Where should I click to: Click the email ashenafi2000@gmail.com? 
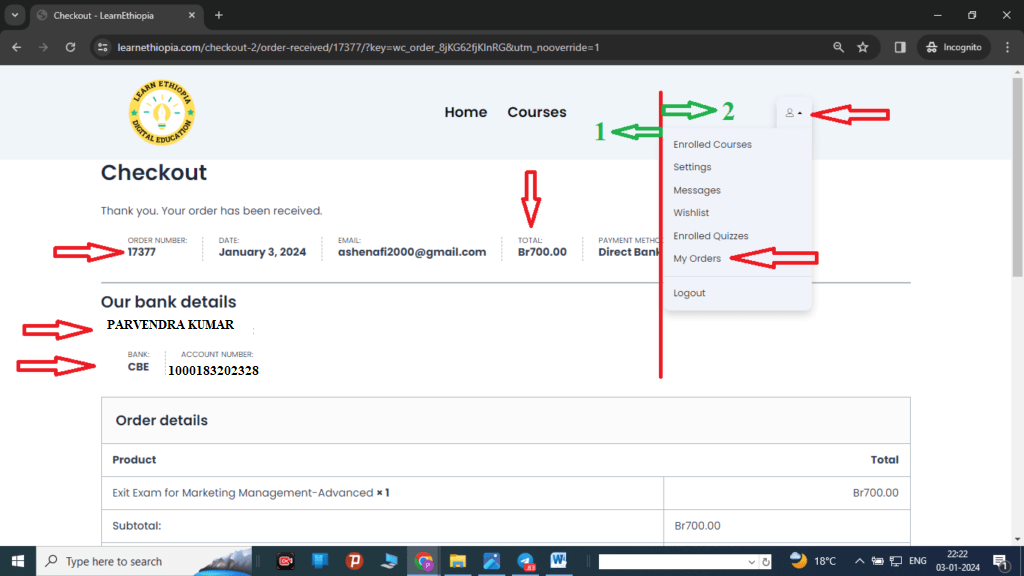(x=411, y=252)
